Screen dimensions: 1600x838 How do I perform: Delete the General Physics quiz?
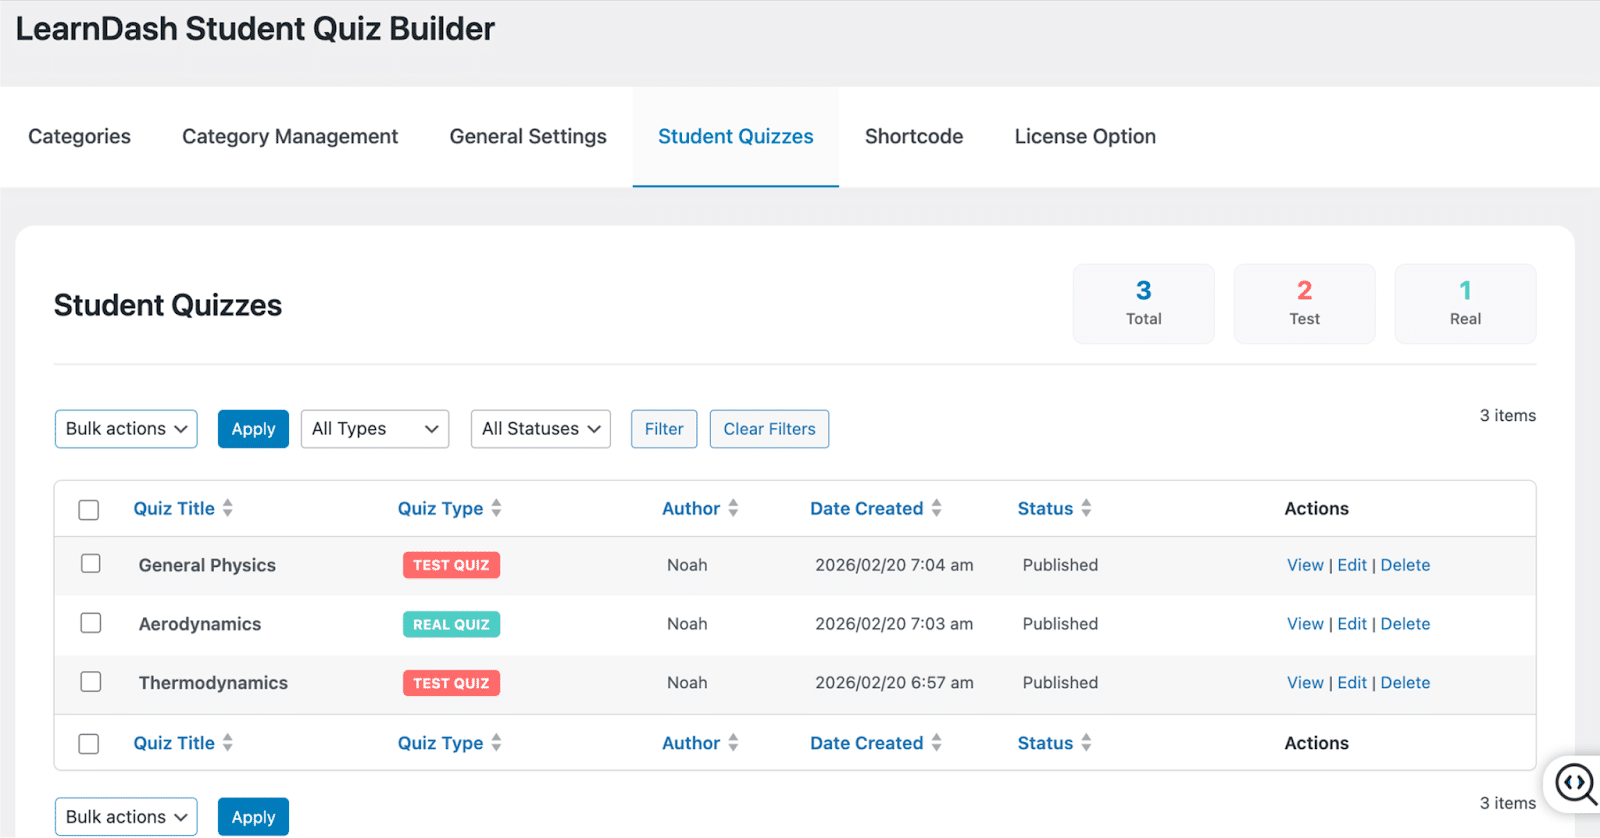pyautogui.click(x=1405, y=565)
